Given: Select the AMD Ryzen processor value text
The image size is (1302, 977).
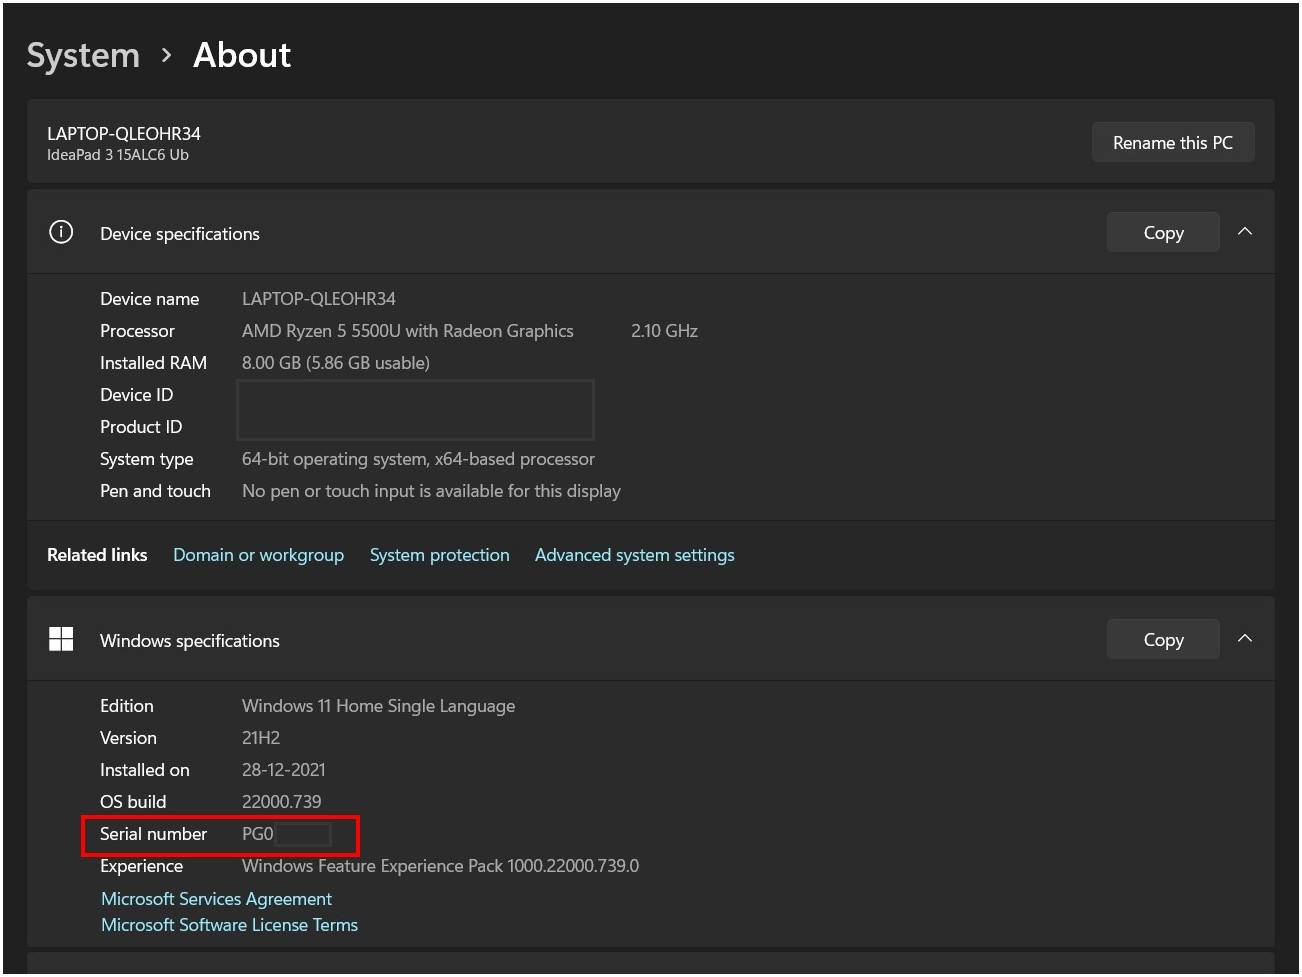Looking at the screenshot, I should (407, 331).
